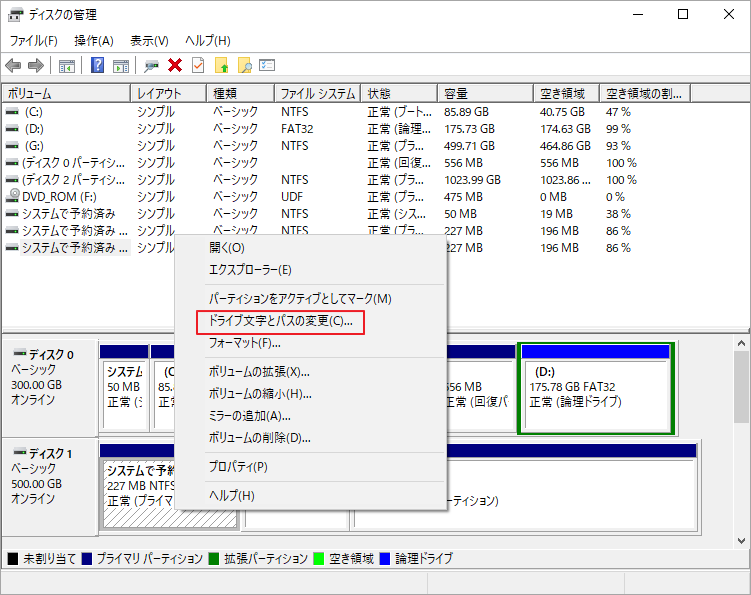Screen dimensions: 751x595
Task: Click the 空き領域 bright green legend swatch
Action: tap(319, 559)
